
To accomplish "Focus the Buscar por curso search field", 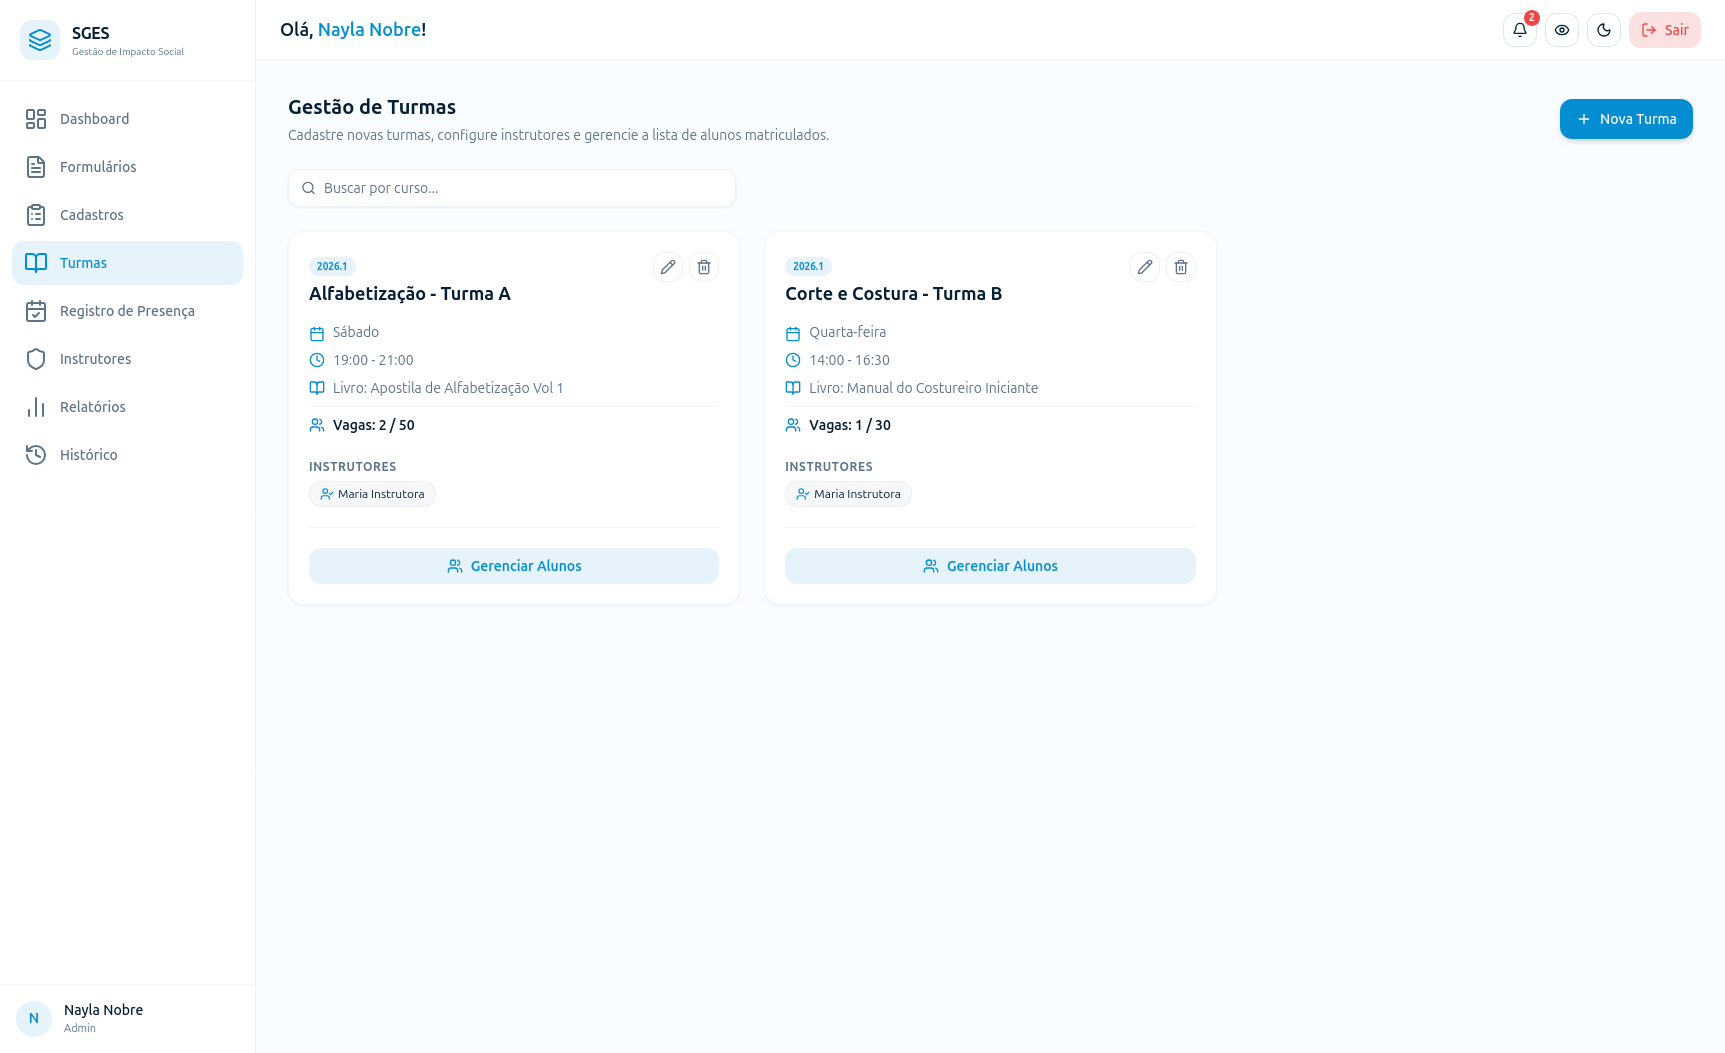I will [x=512, y=188].
